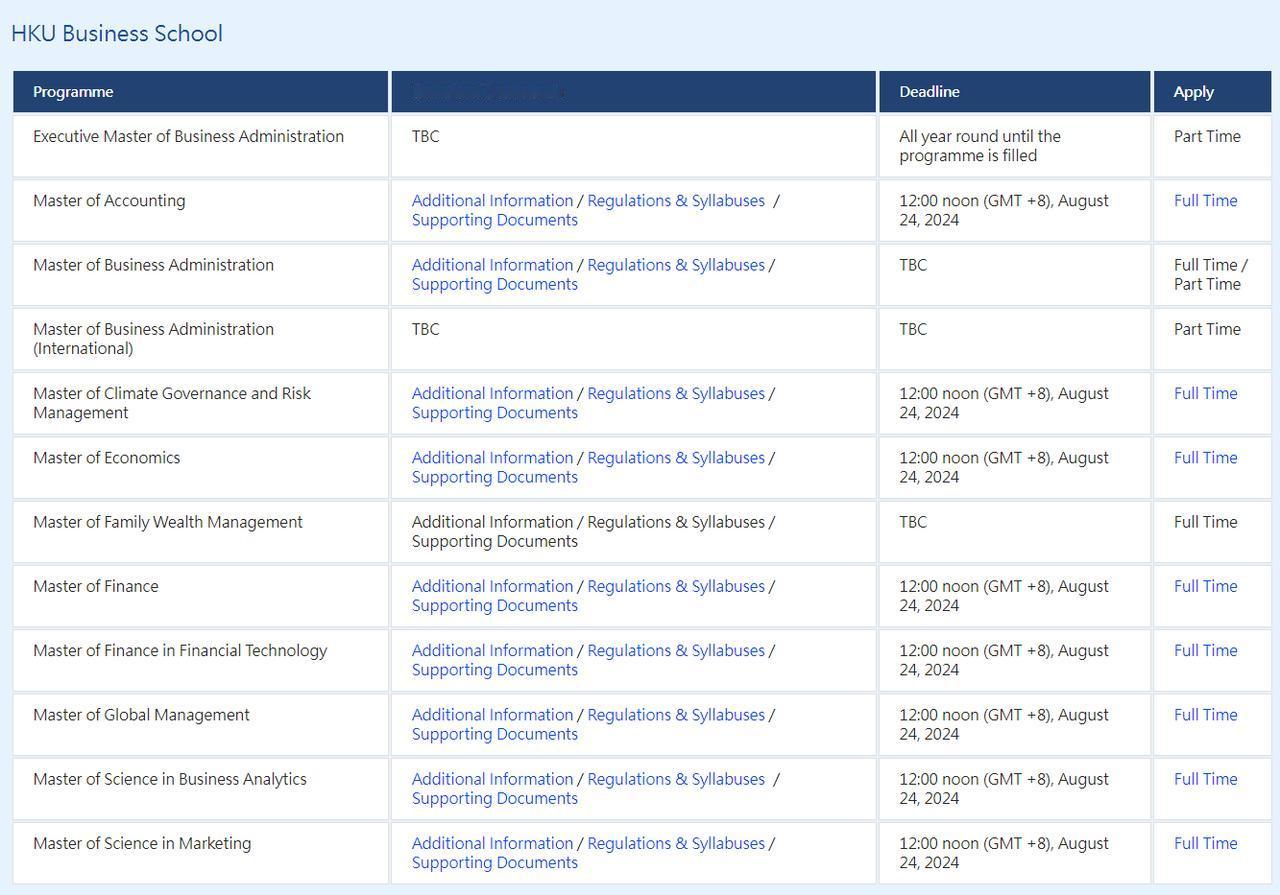Open Supporting Documents for Master of Business Administration

tap(495, 284)
